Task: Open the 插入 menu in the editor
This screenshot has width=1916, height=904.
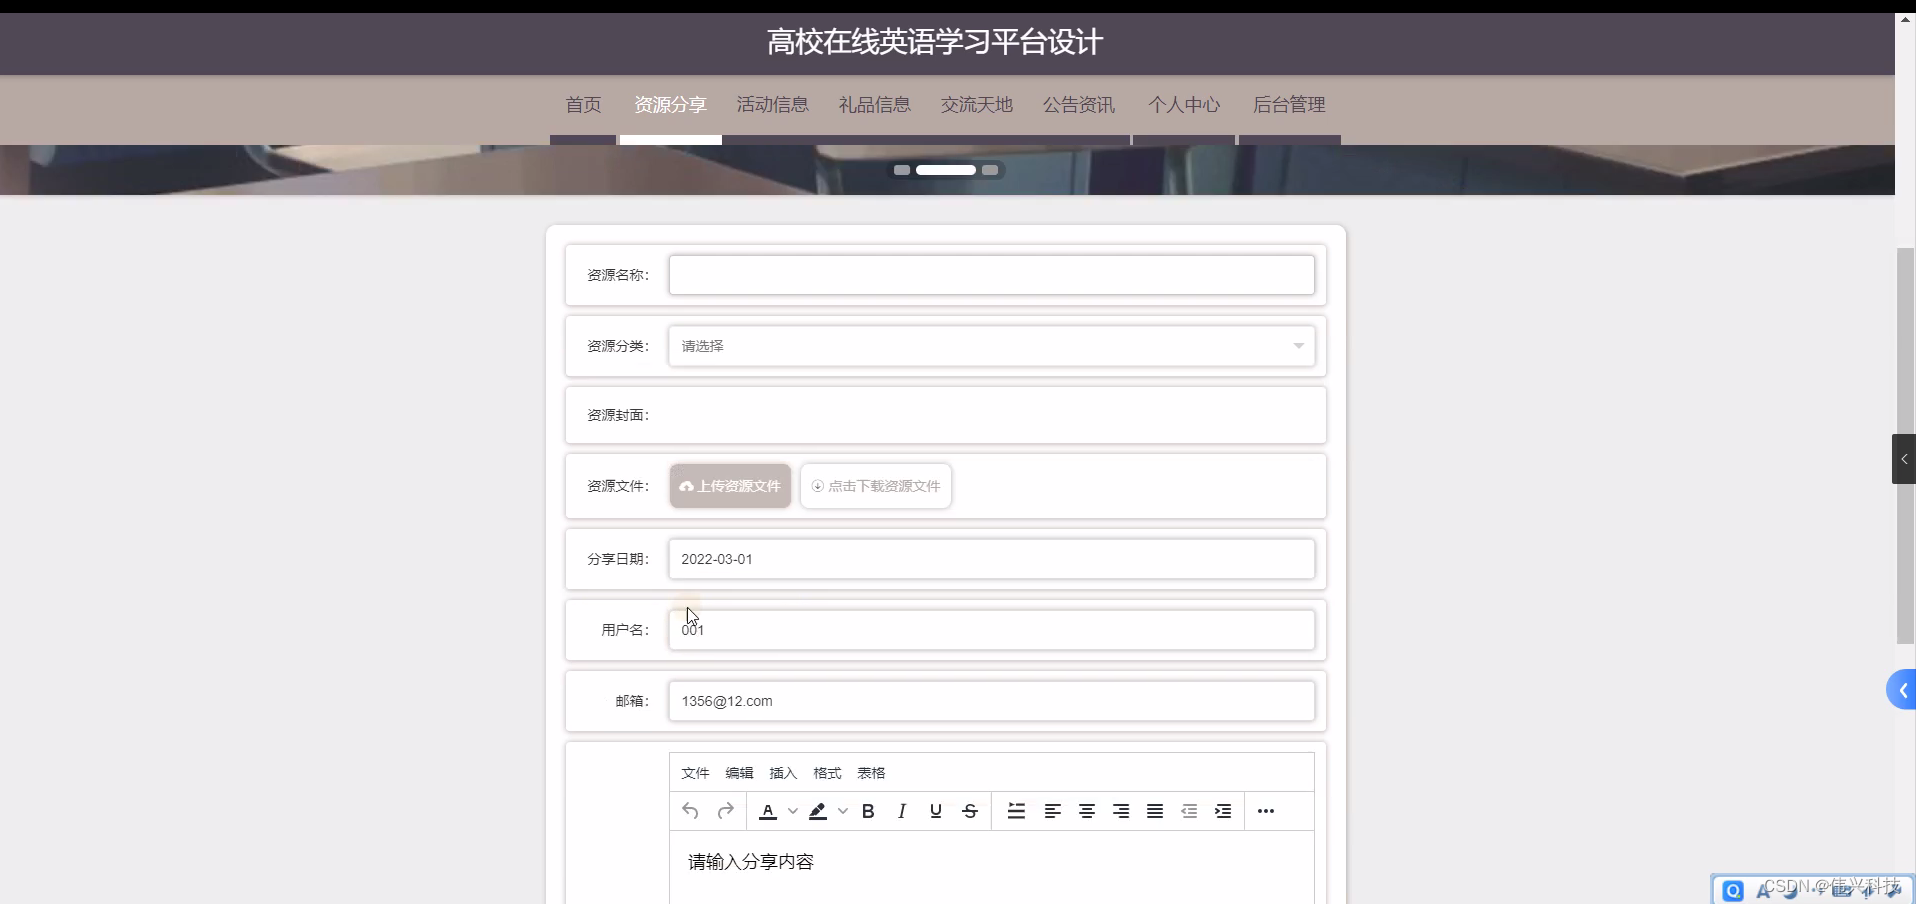Action: [781, 772]
